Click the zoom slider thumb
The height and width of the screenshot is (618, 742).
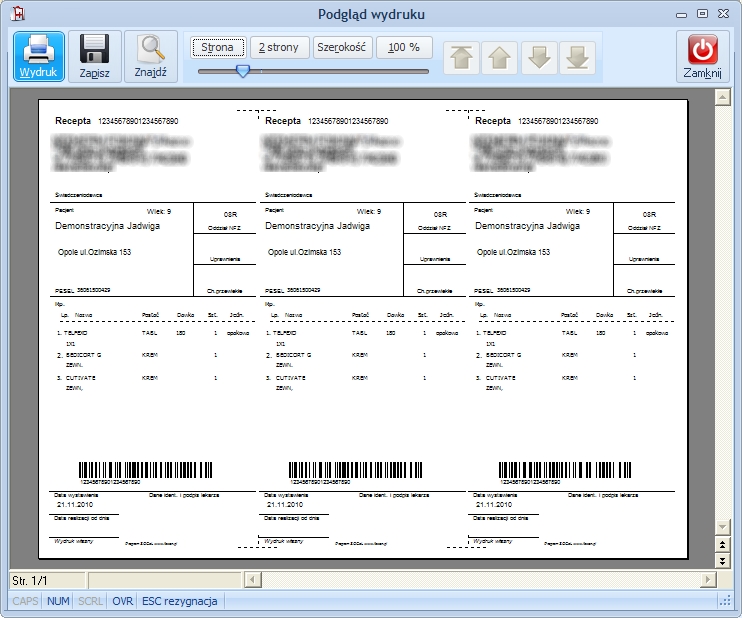(243, 71)
